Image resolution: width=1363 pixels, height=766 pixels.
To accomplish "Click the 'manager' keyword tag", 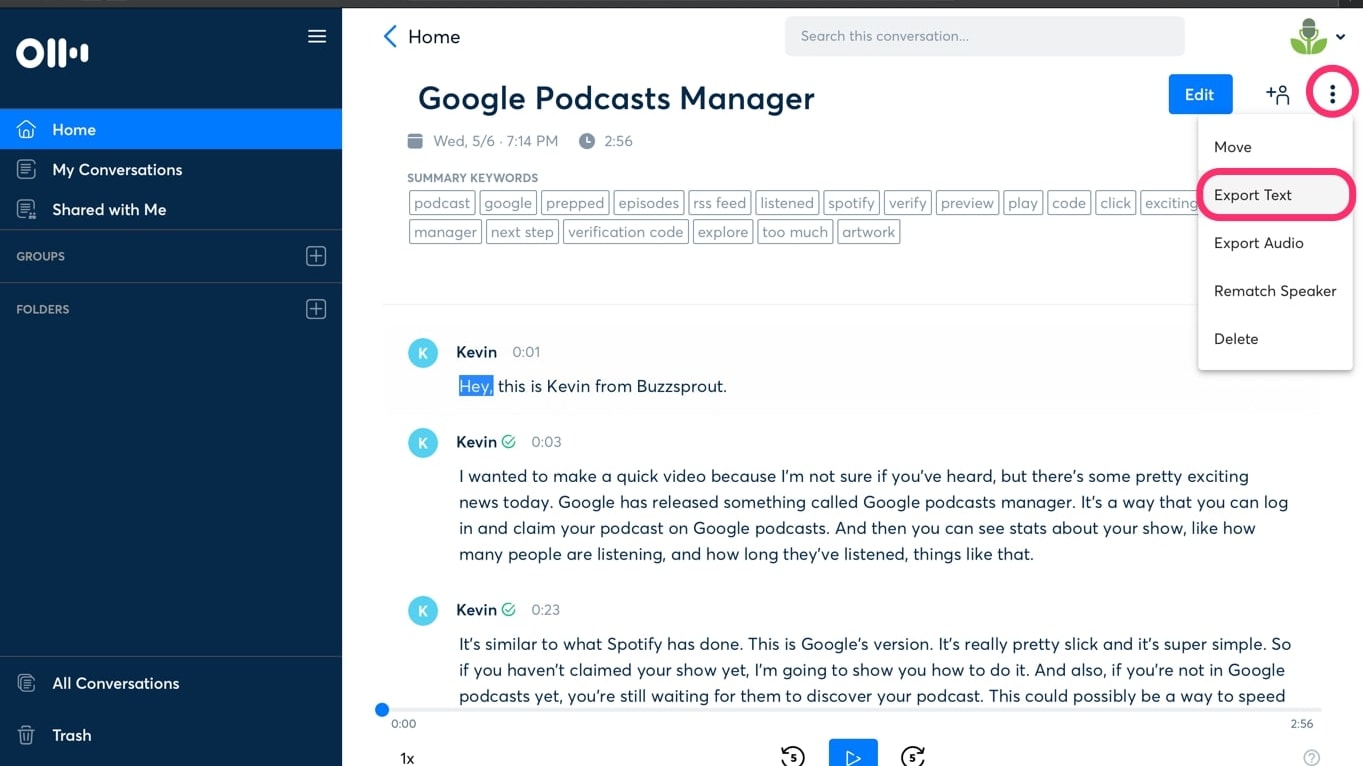I will point(446,232).
